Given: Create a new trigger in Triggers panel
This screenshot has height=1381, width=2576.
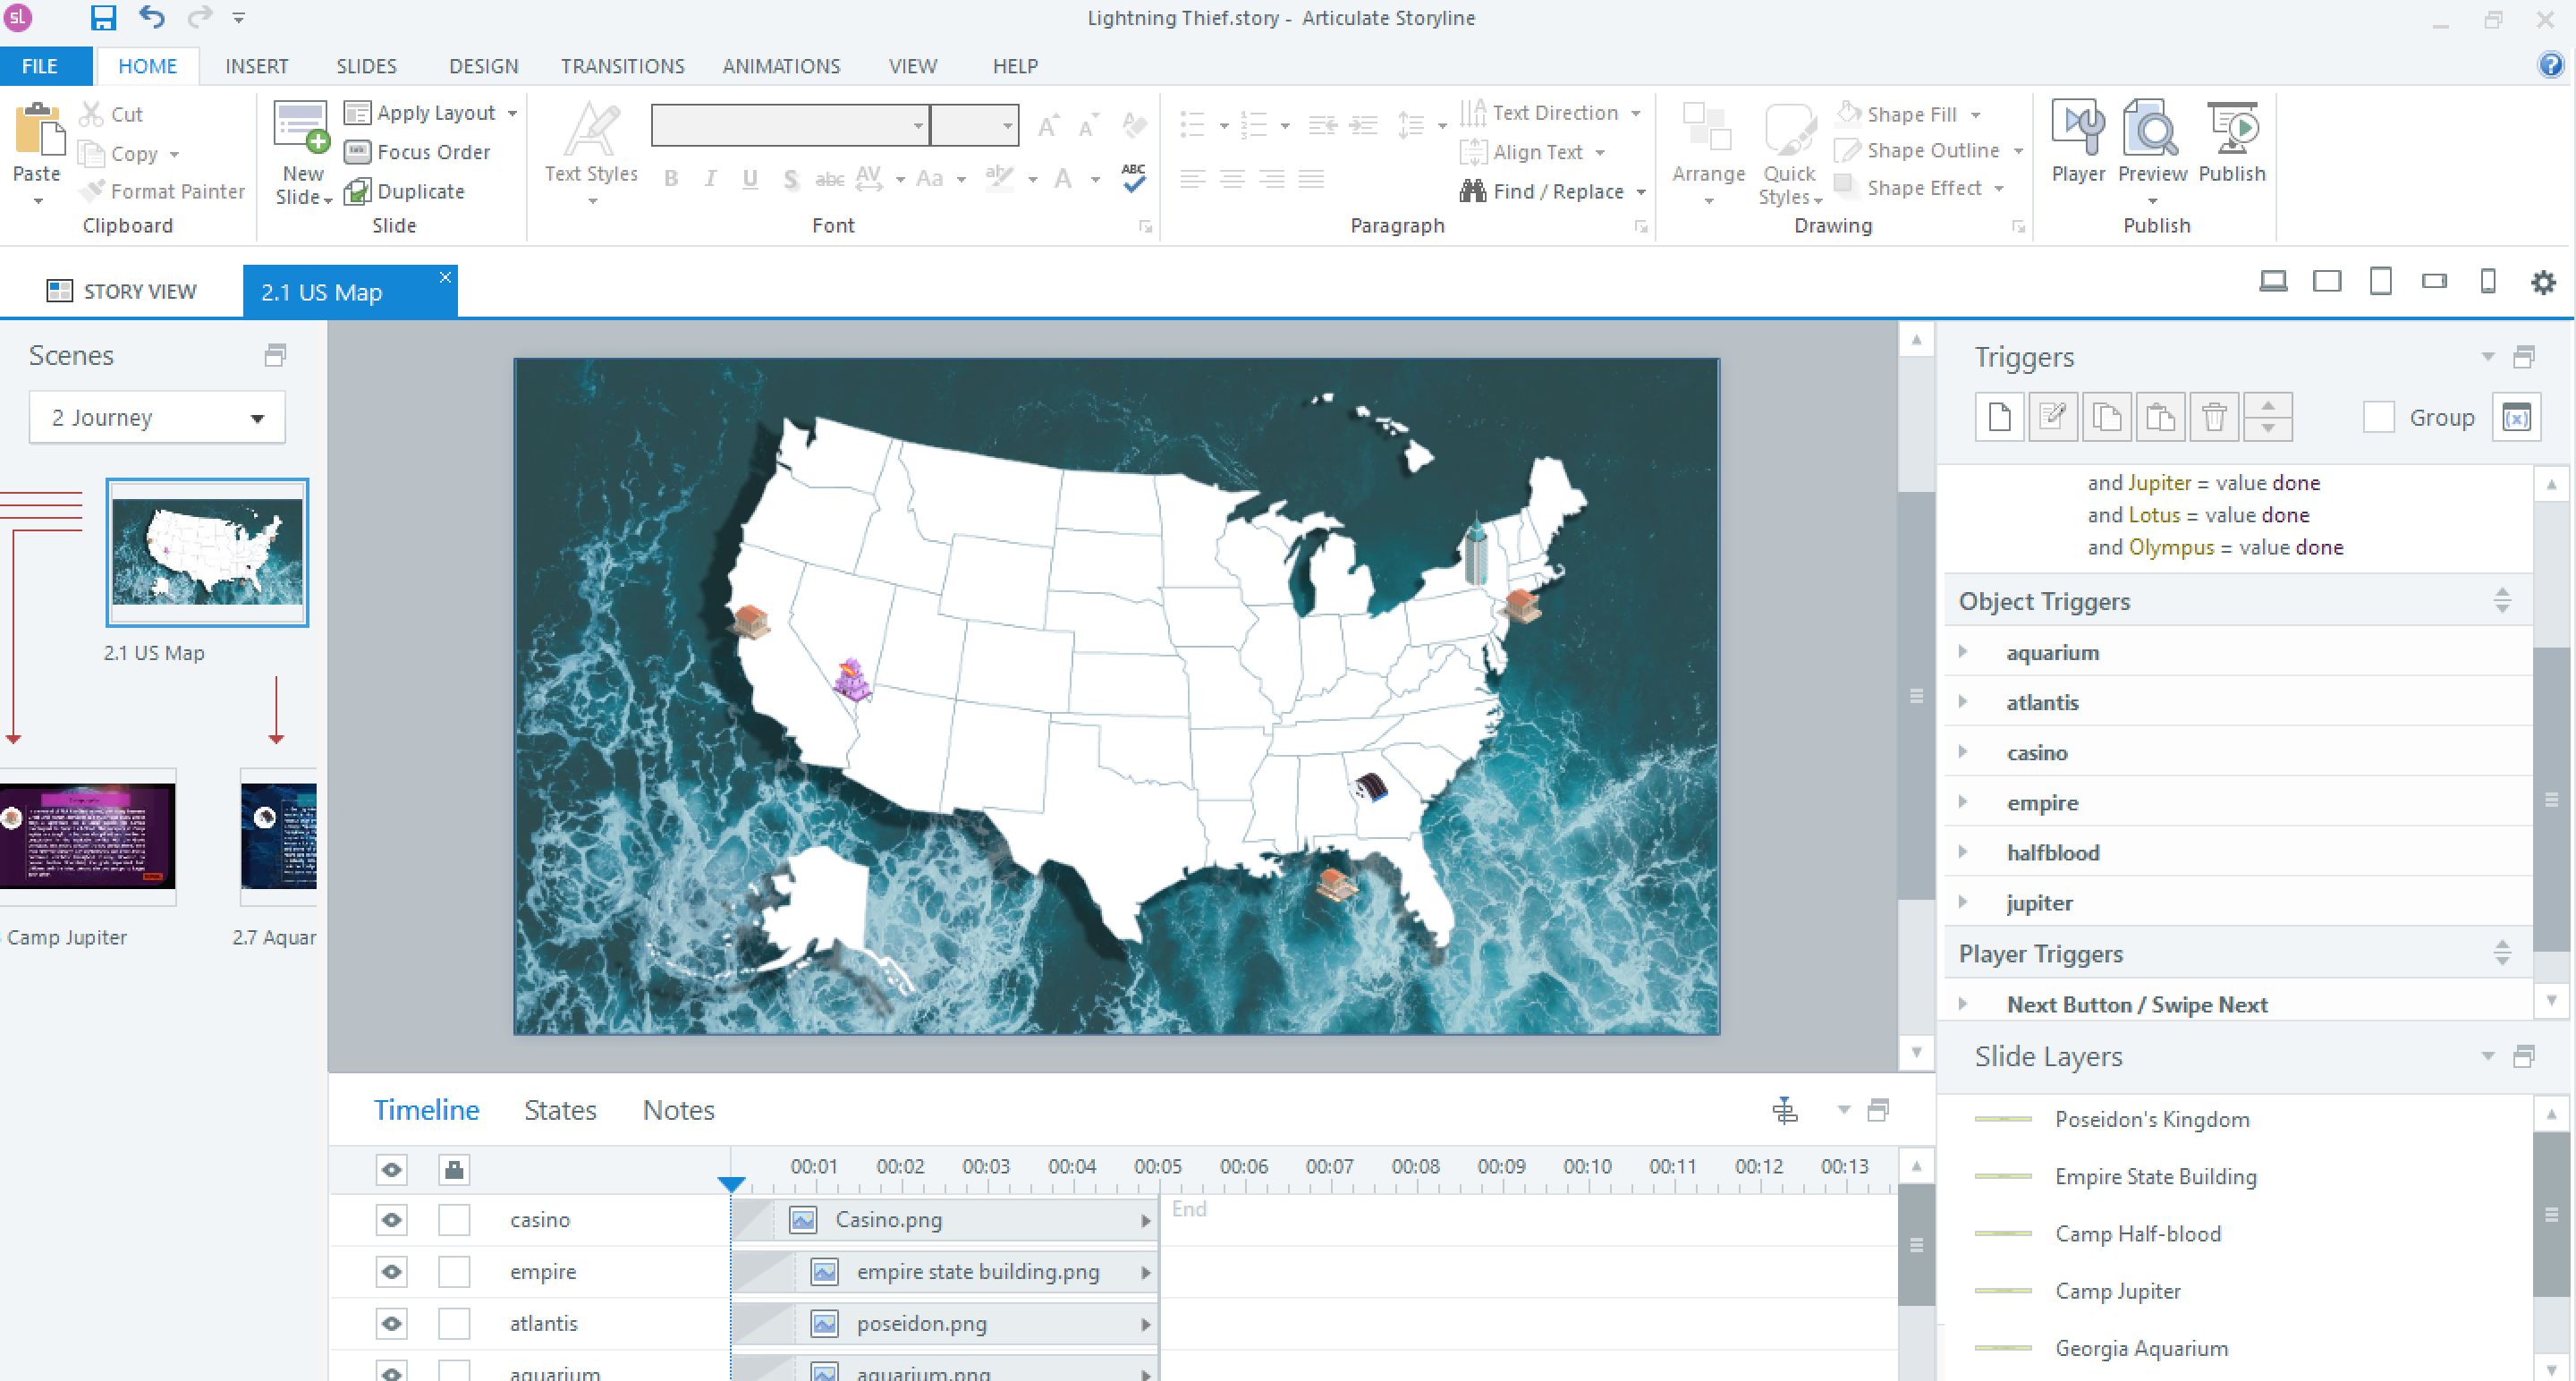Looking at the screenshot, I should [x=2000, y=417].
